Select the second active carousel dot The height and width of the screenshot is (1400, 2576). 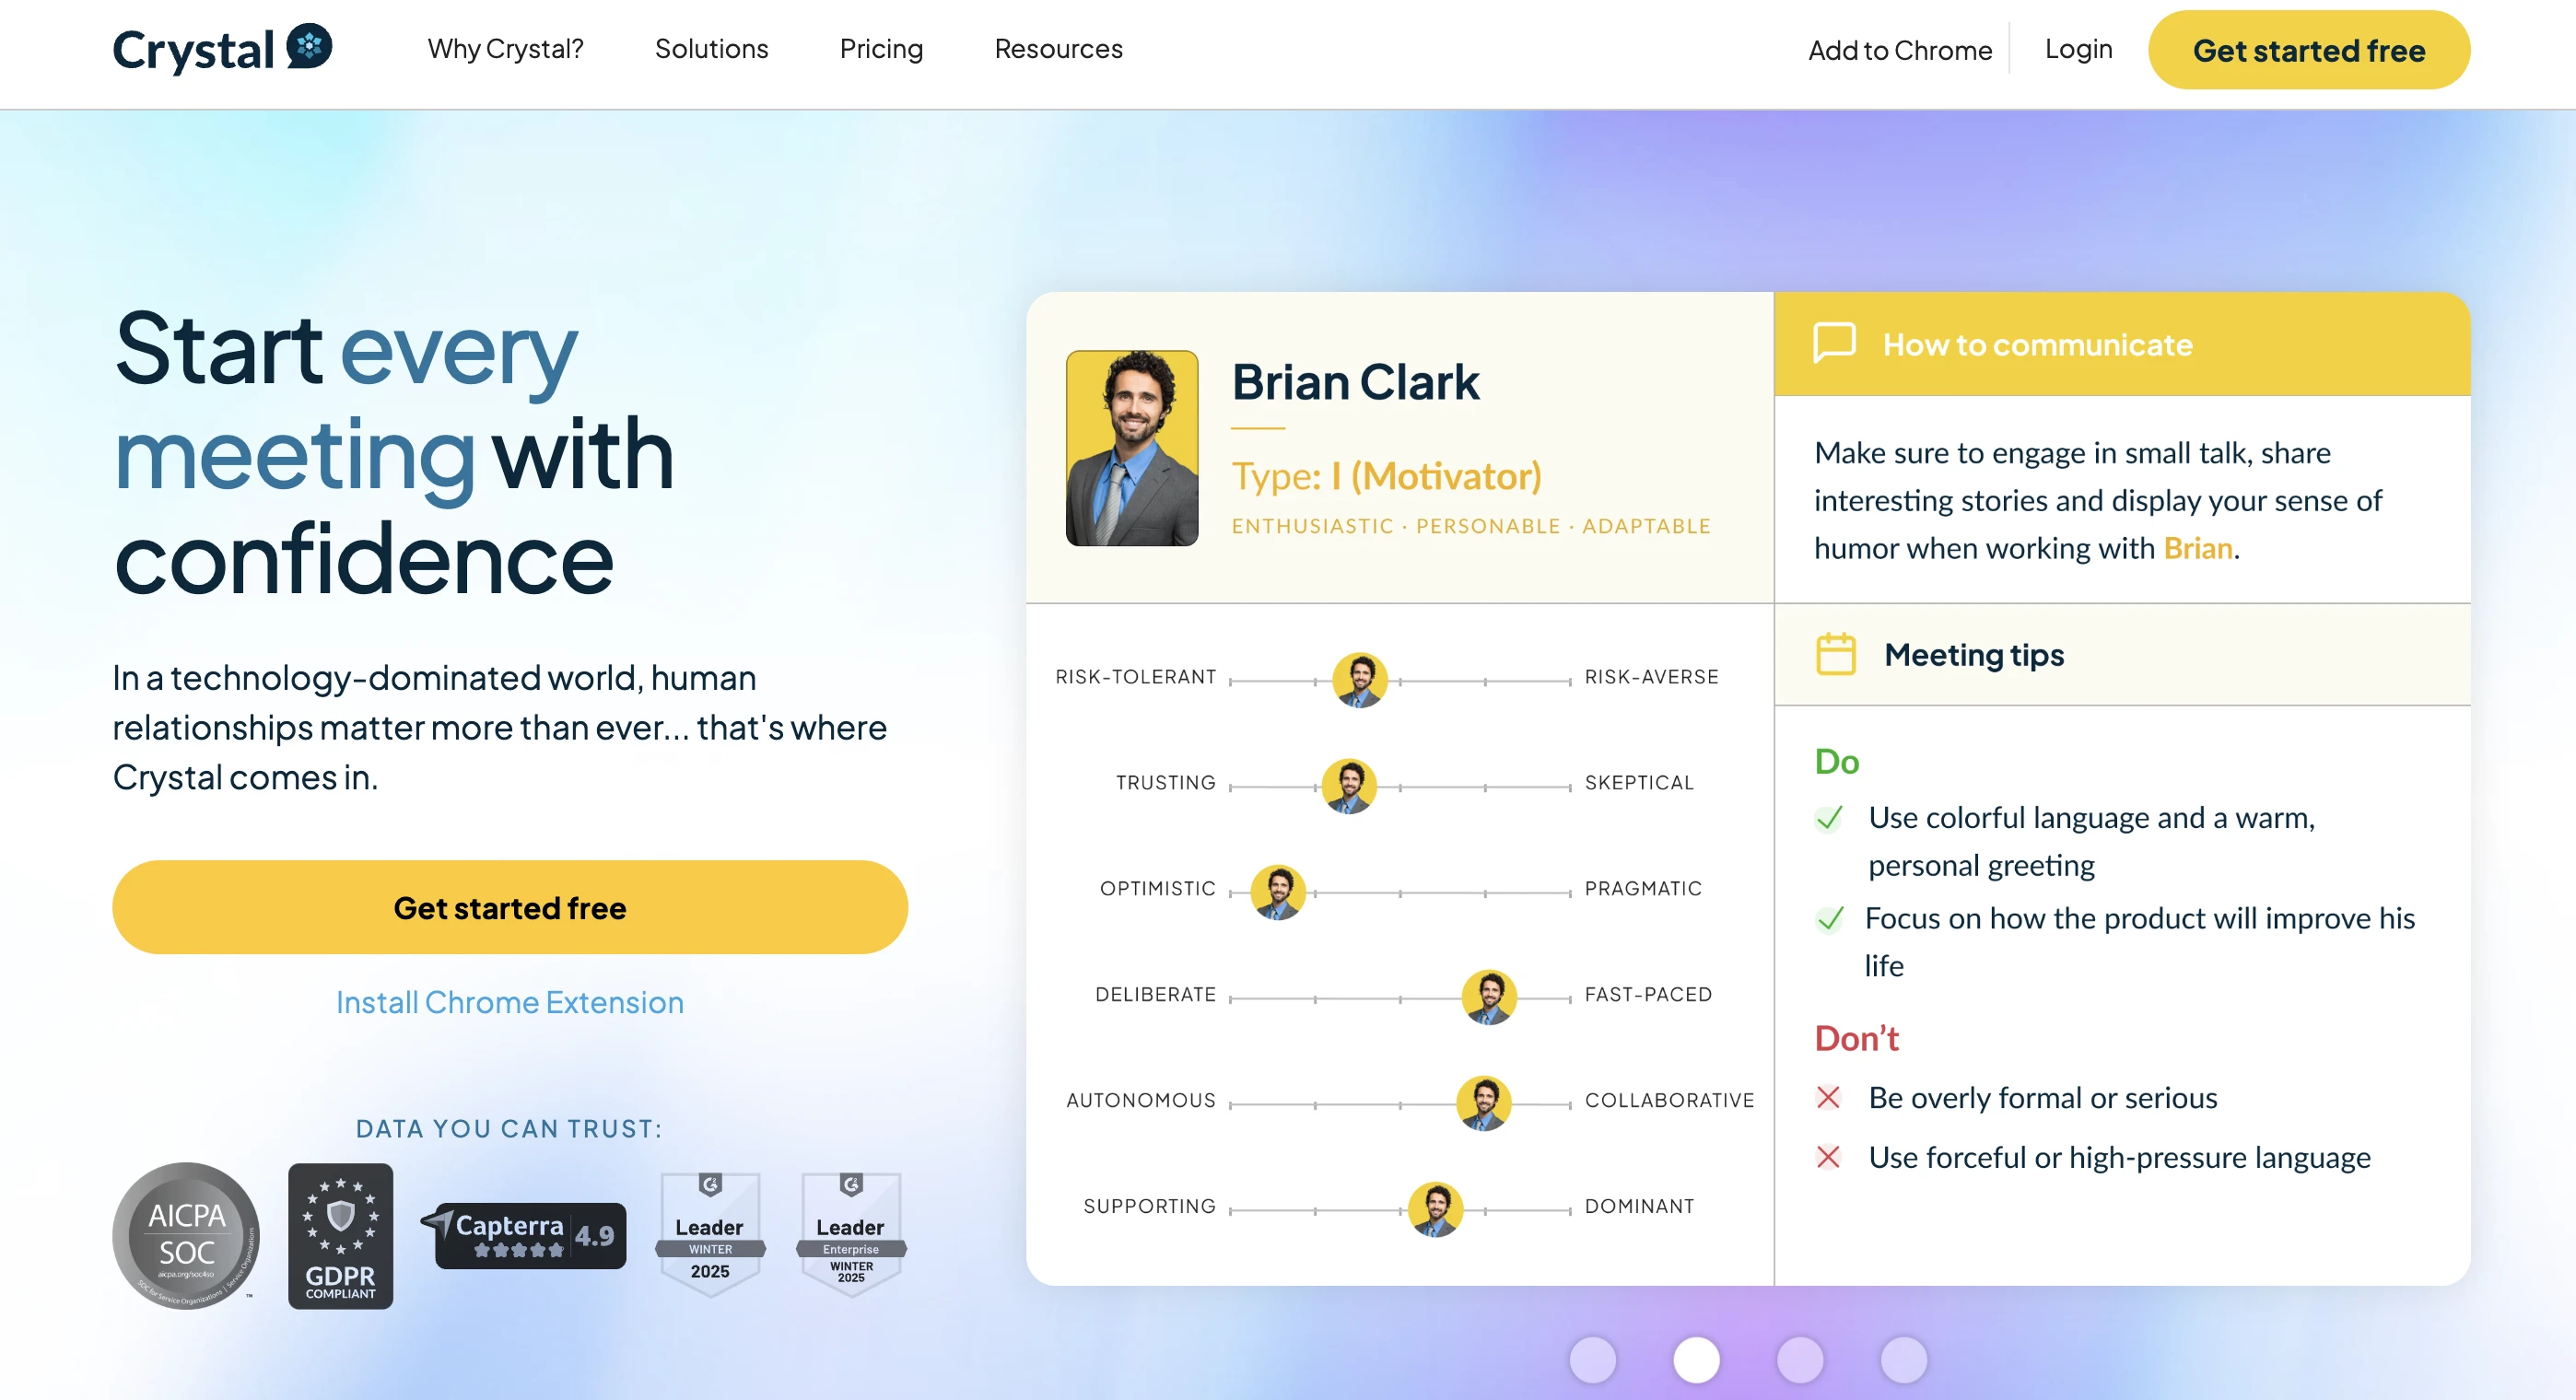[1696, 1360]
